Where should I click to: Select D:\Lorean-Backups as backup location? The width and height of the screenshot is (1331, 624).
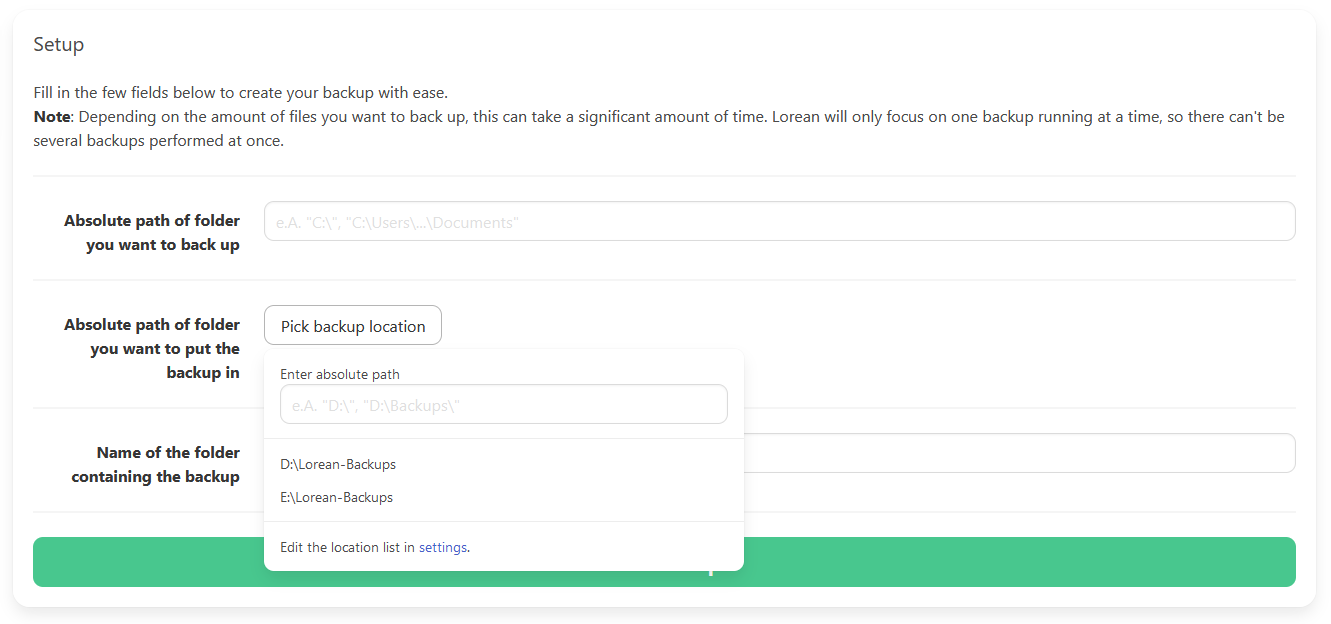click(337, 464)
